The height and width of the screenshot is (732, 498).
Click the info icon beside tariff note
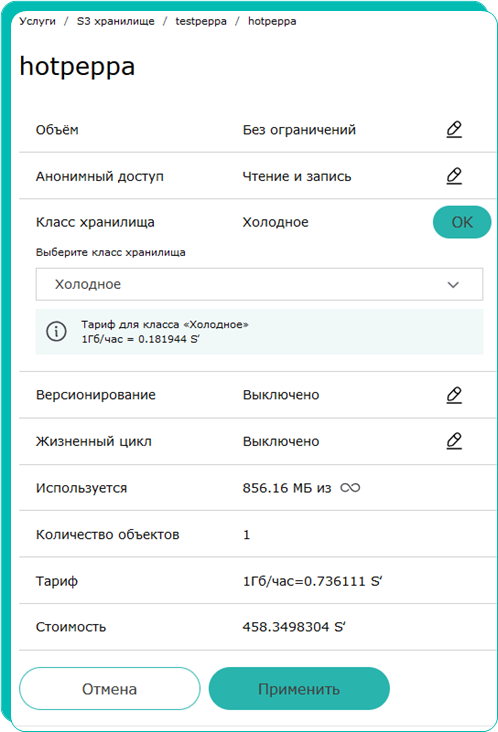pos(56,331)
